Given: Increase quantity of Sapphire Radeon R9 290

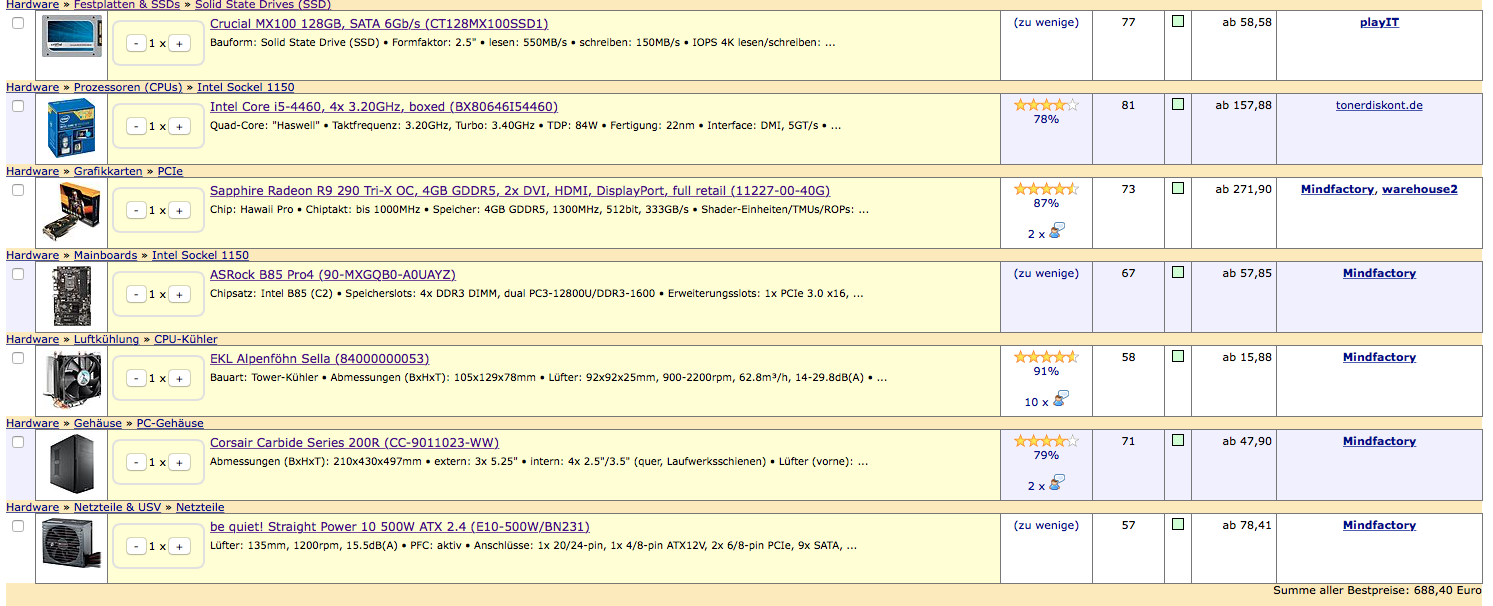Looking at the screenshot, I should [x=179, y=211].
